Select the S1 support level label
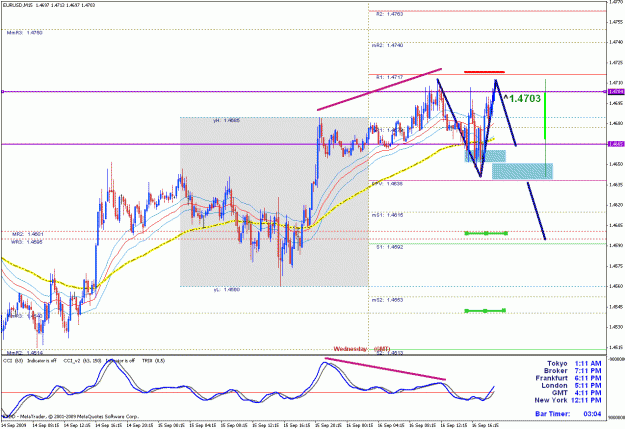The image size is (625, 429). pyautogui.click(x=390, y=247)
